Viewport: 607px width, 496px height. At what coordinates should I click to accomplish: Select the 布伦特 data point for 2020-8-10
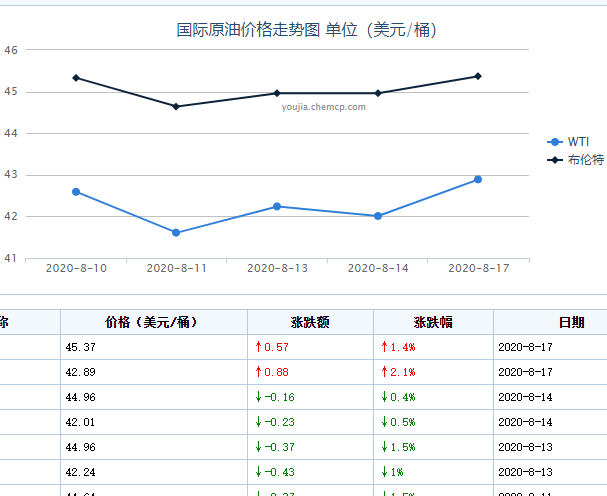pos(76,78)
